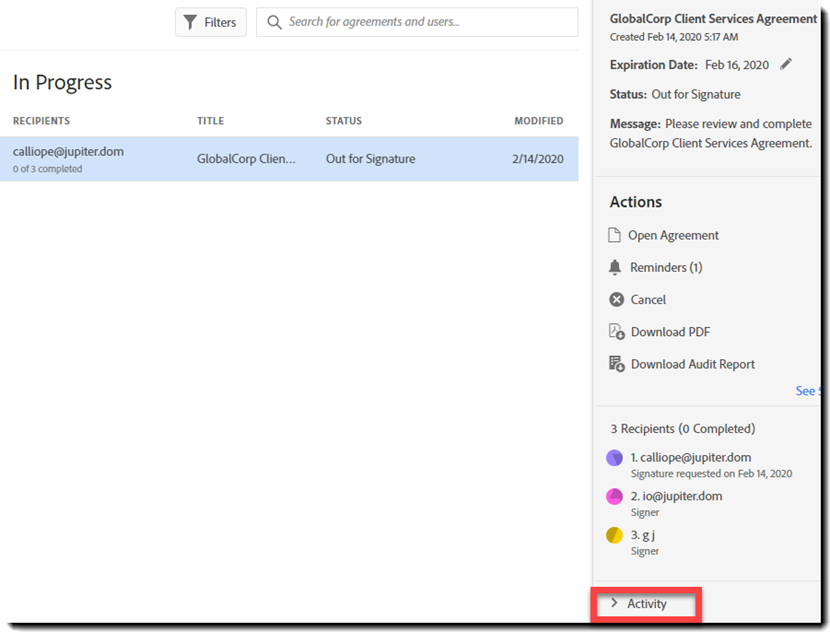Image resolution: width=830 pixels, height=632 pixels.
Task: Expand the Activity section
Action: tap(646, 604)
